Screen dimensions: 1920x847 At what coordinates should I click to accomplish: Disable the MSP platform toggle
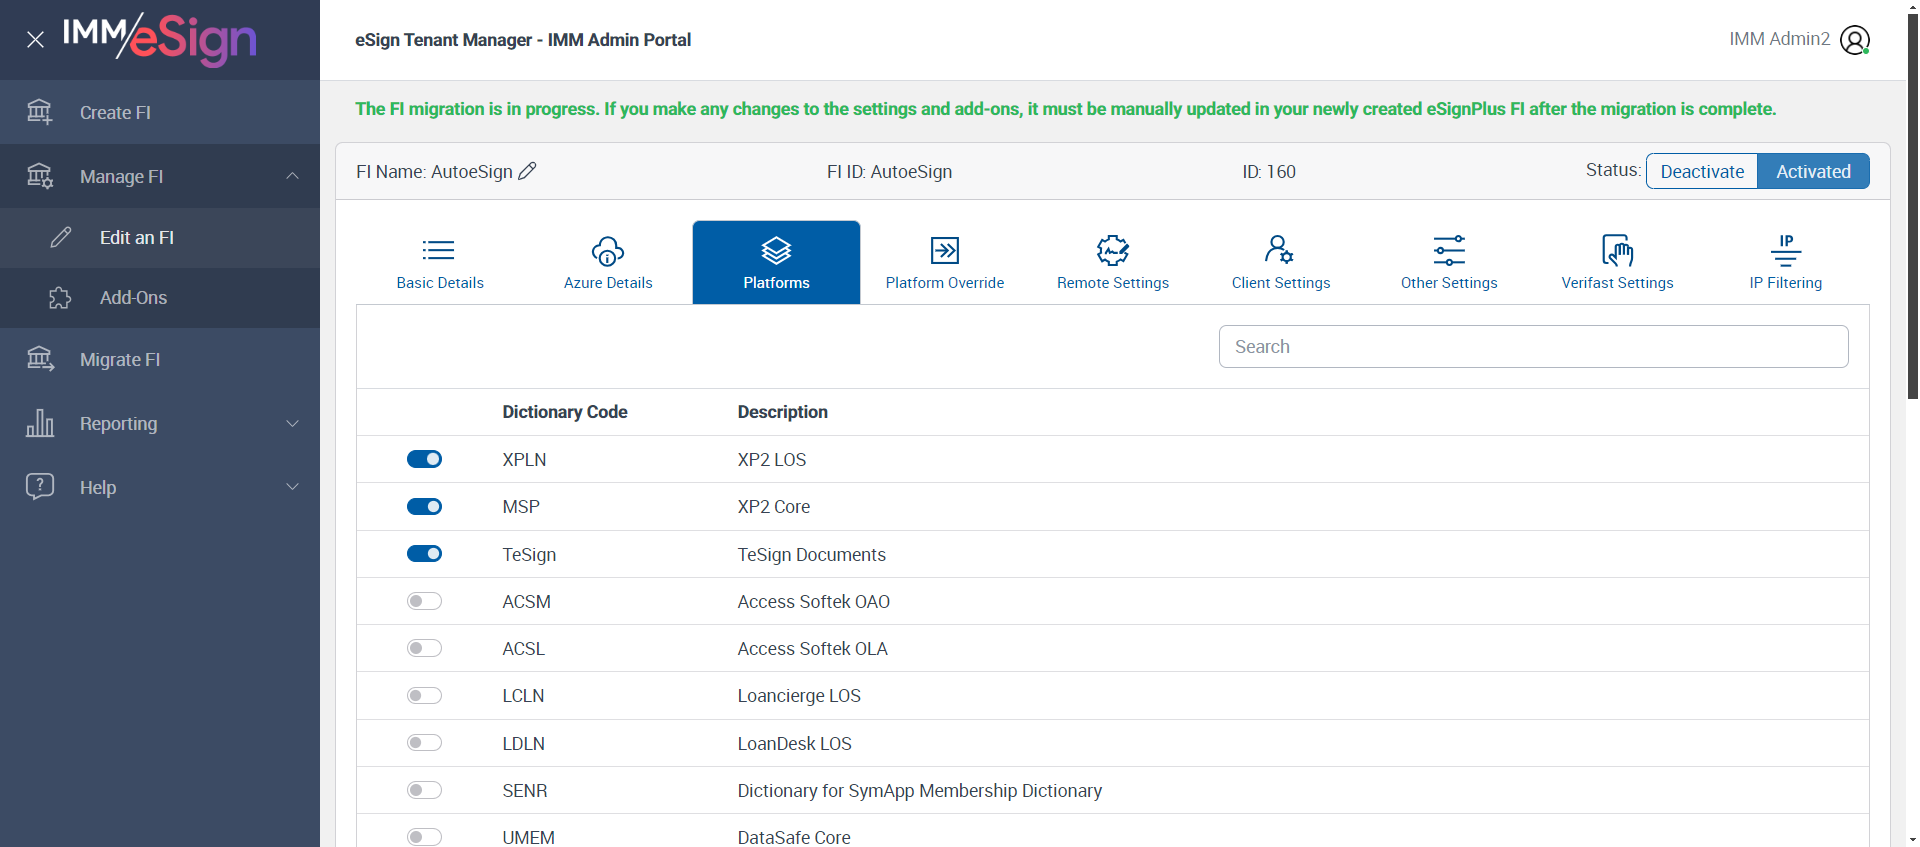(x=424, y=507)
